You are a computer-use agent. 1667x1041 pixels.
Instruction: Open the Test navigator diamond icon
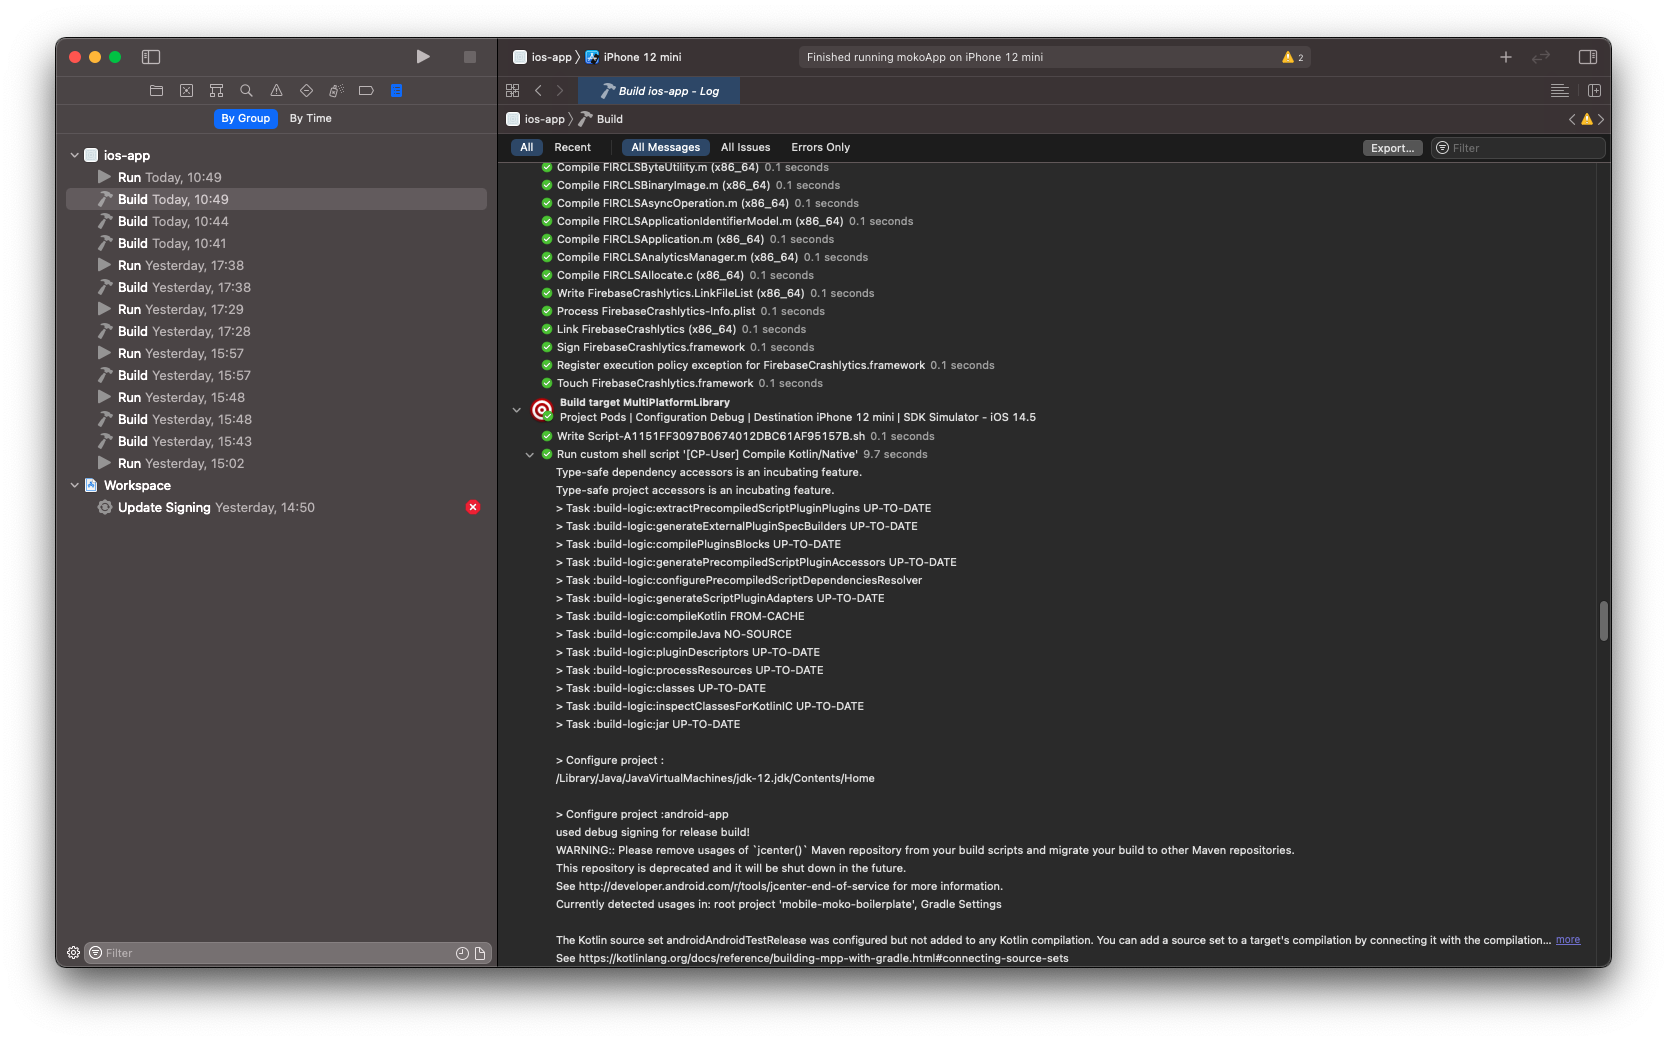[306, 90]
